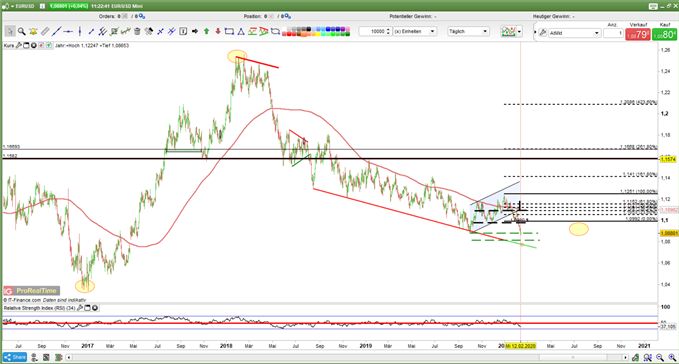Open the Täglich timeframe dropdown
Viewport: 679px width, 364px height.
[468, 32]
